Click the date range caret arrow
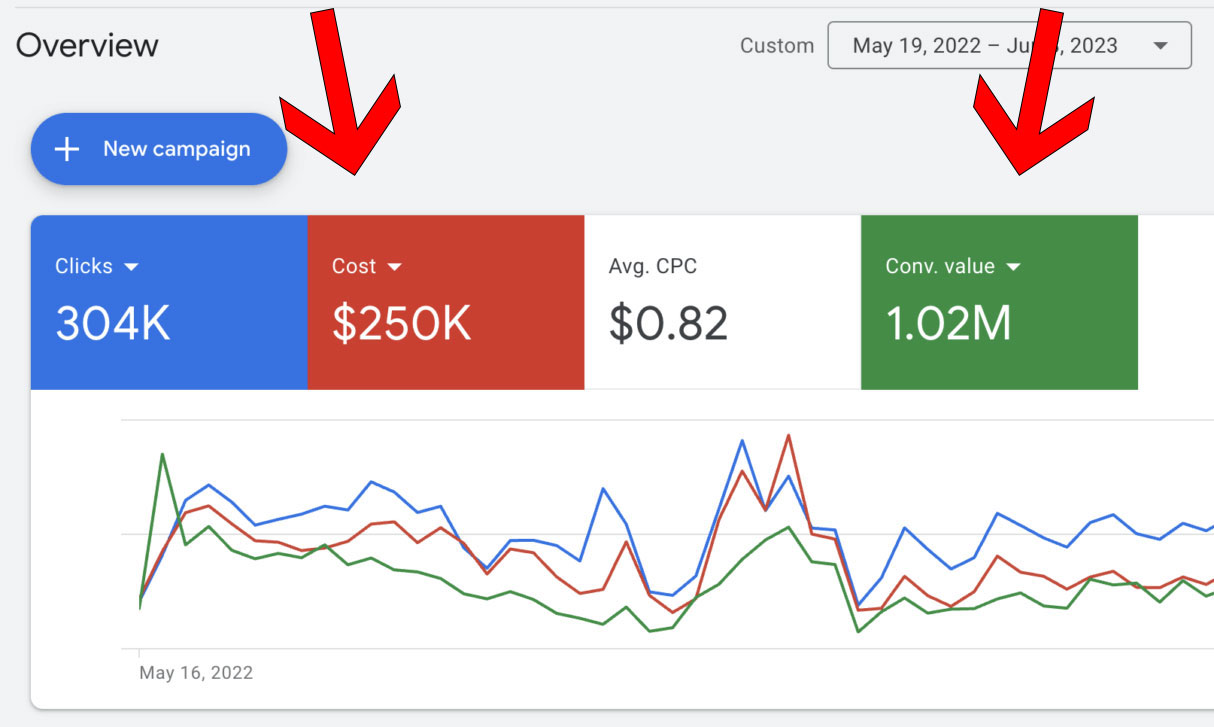1214x727 pixels. pos(1160,46)
